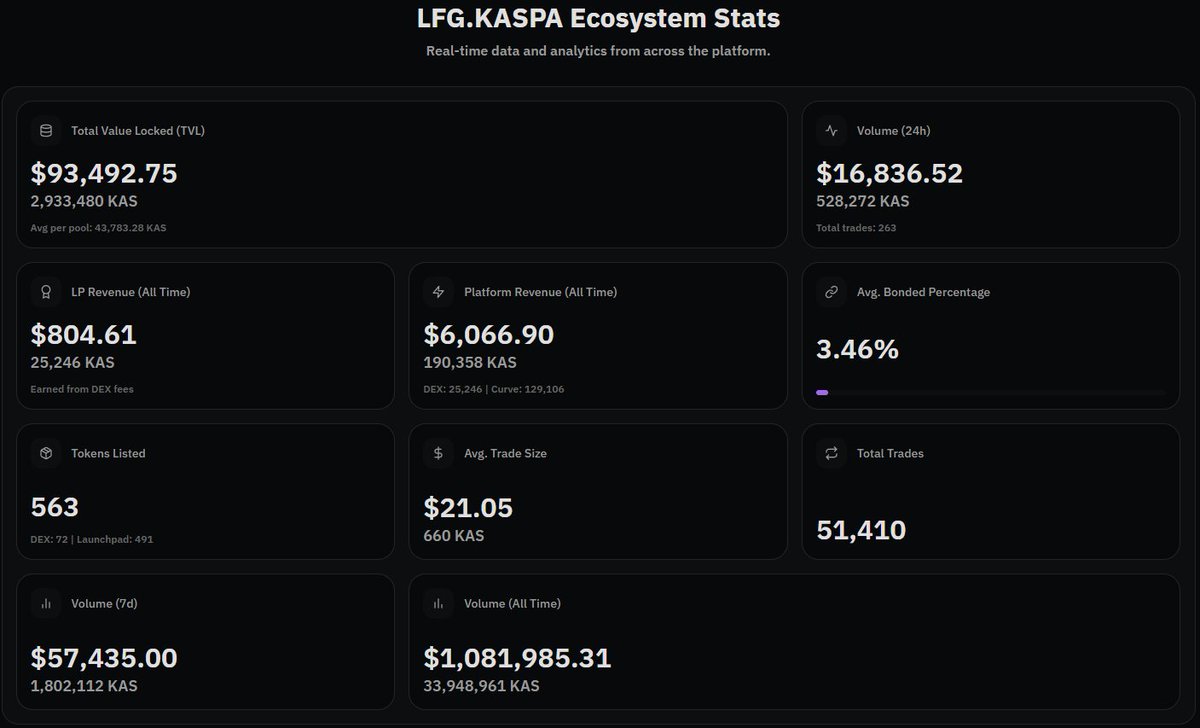Click the $21.05 average trade value

[468, 508]
